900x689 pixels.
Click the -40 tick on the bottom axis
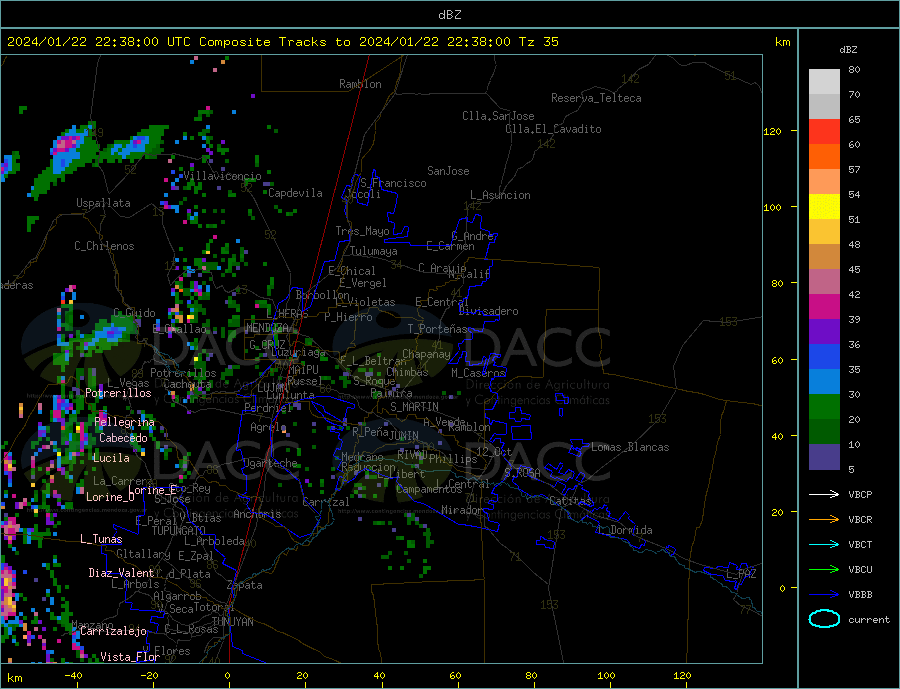tap(73, 676)
